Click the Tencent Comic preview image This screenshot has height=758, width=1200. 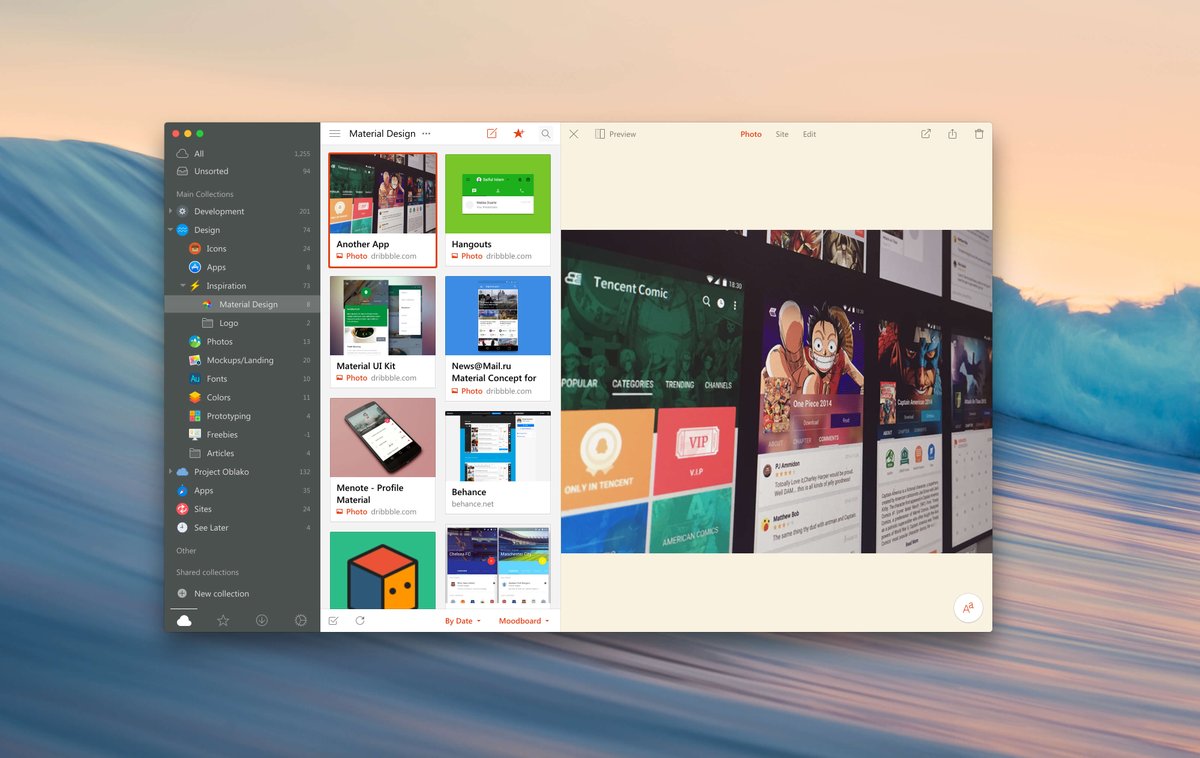[777, 392]
